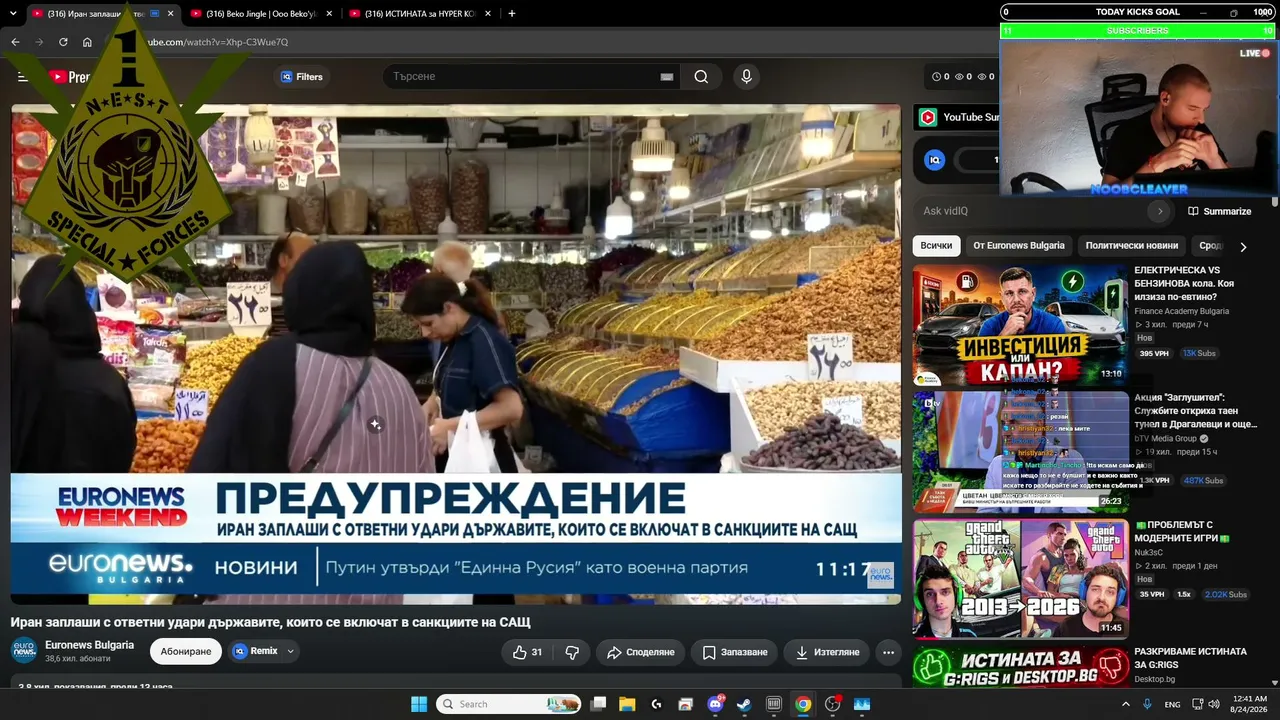Open more actions three-dot menu
Viewport: 1280px width, 720px height.
click(888, 652)
